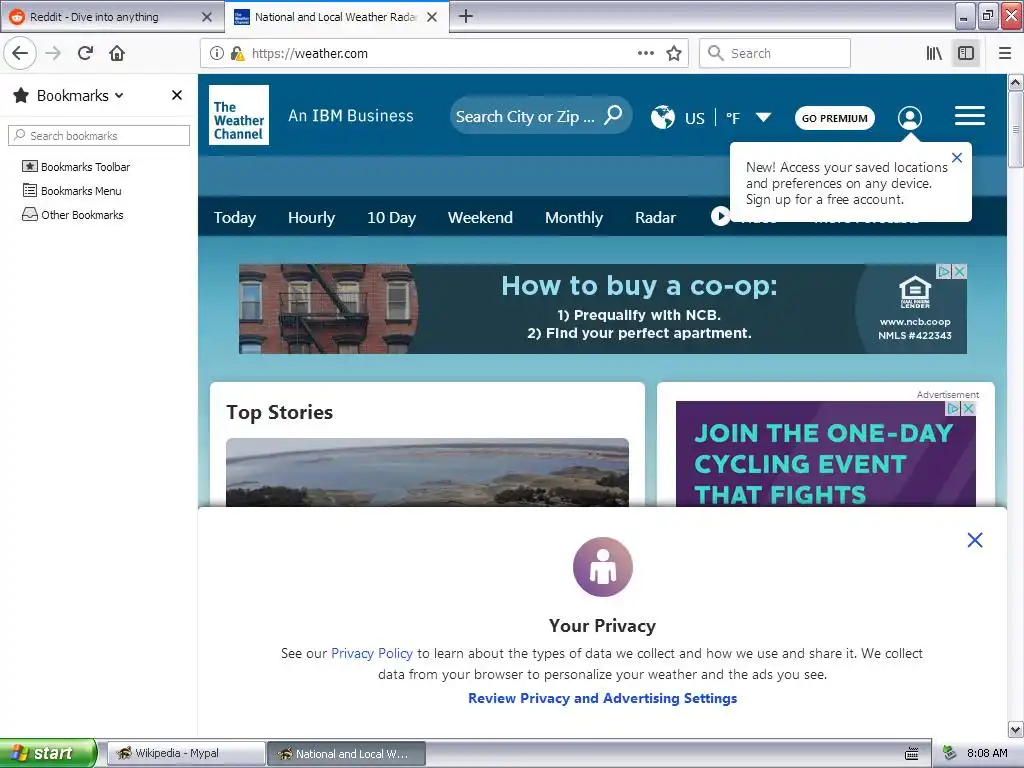This screenshot has width=1024, height=768.
Task: Close the co-op banner ad
Action: coord(960,271)
